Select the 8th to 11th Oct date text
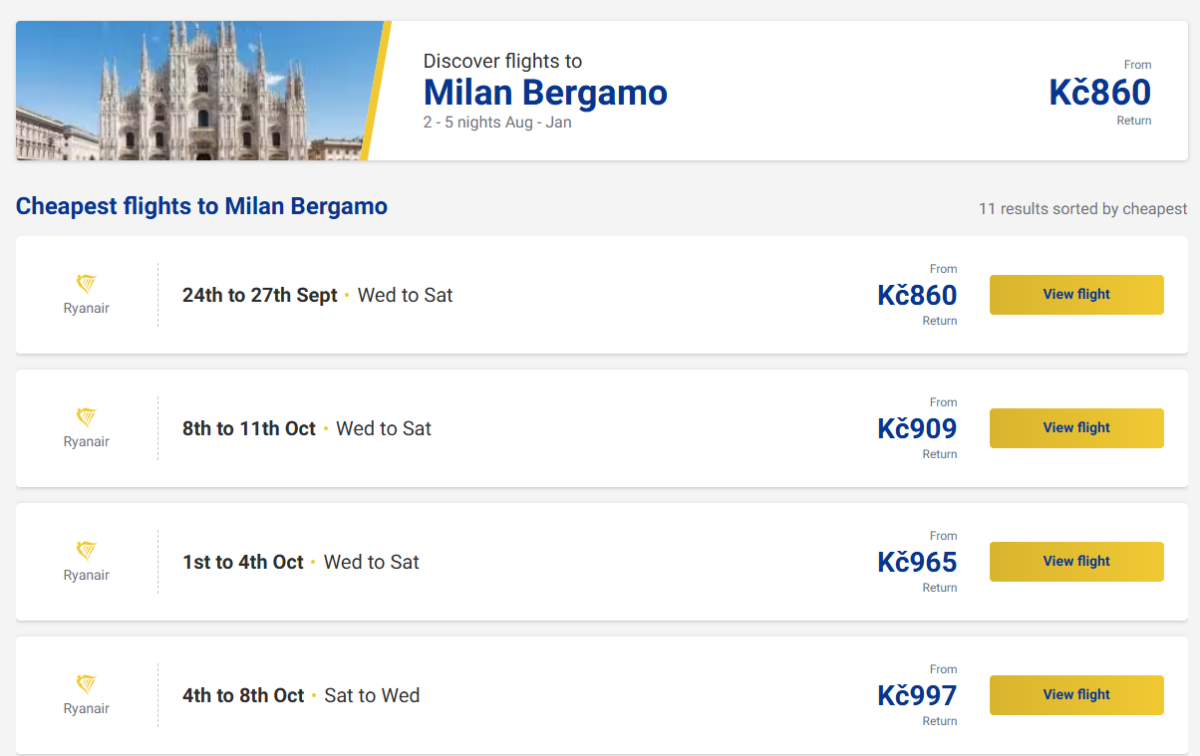This screenshot has height=756, width=1200. click(249, 429)
